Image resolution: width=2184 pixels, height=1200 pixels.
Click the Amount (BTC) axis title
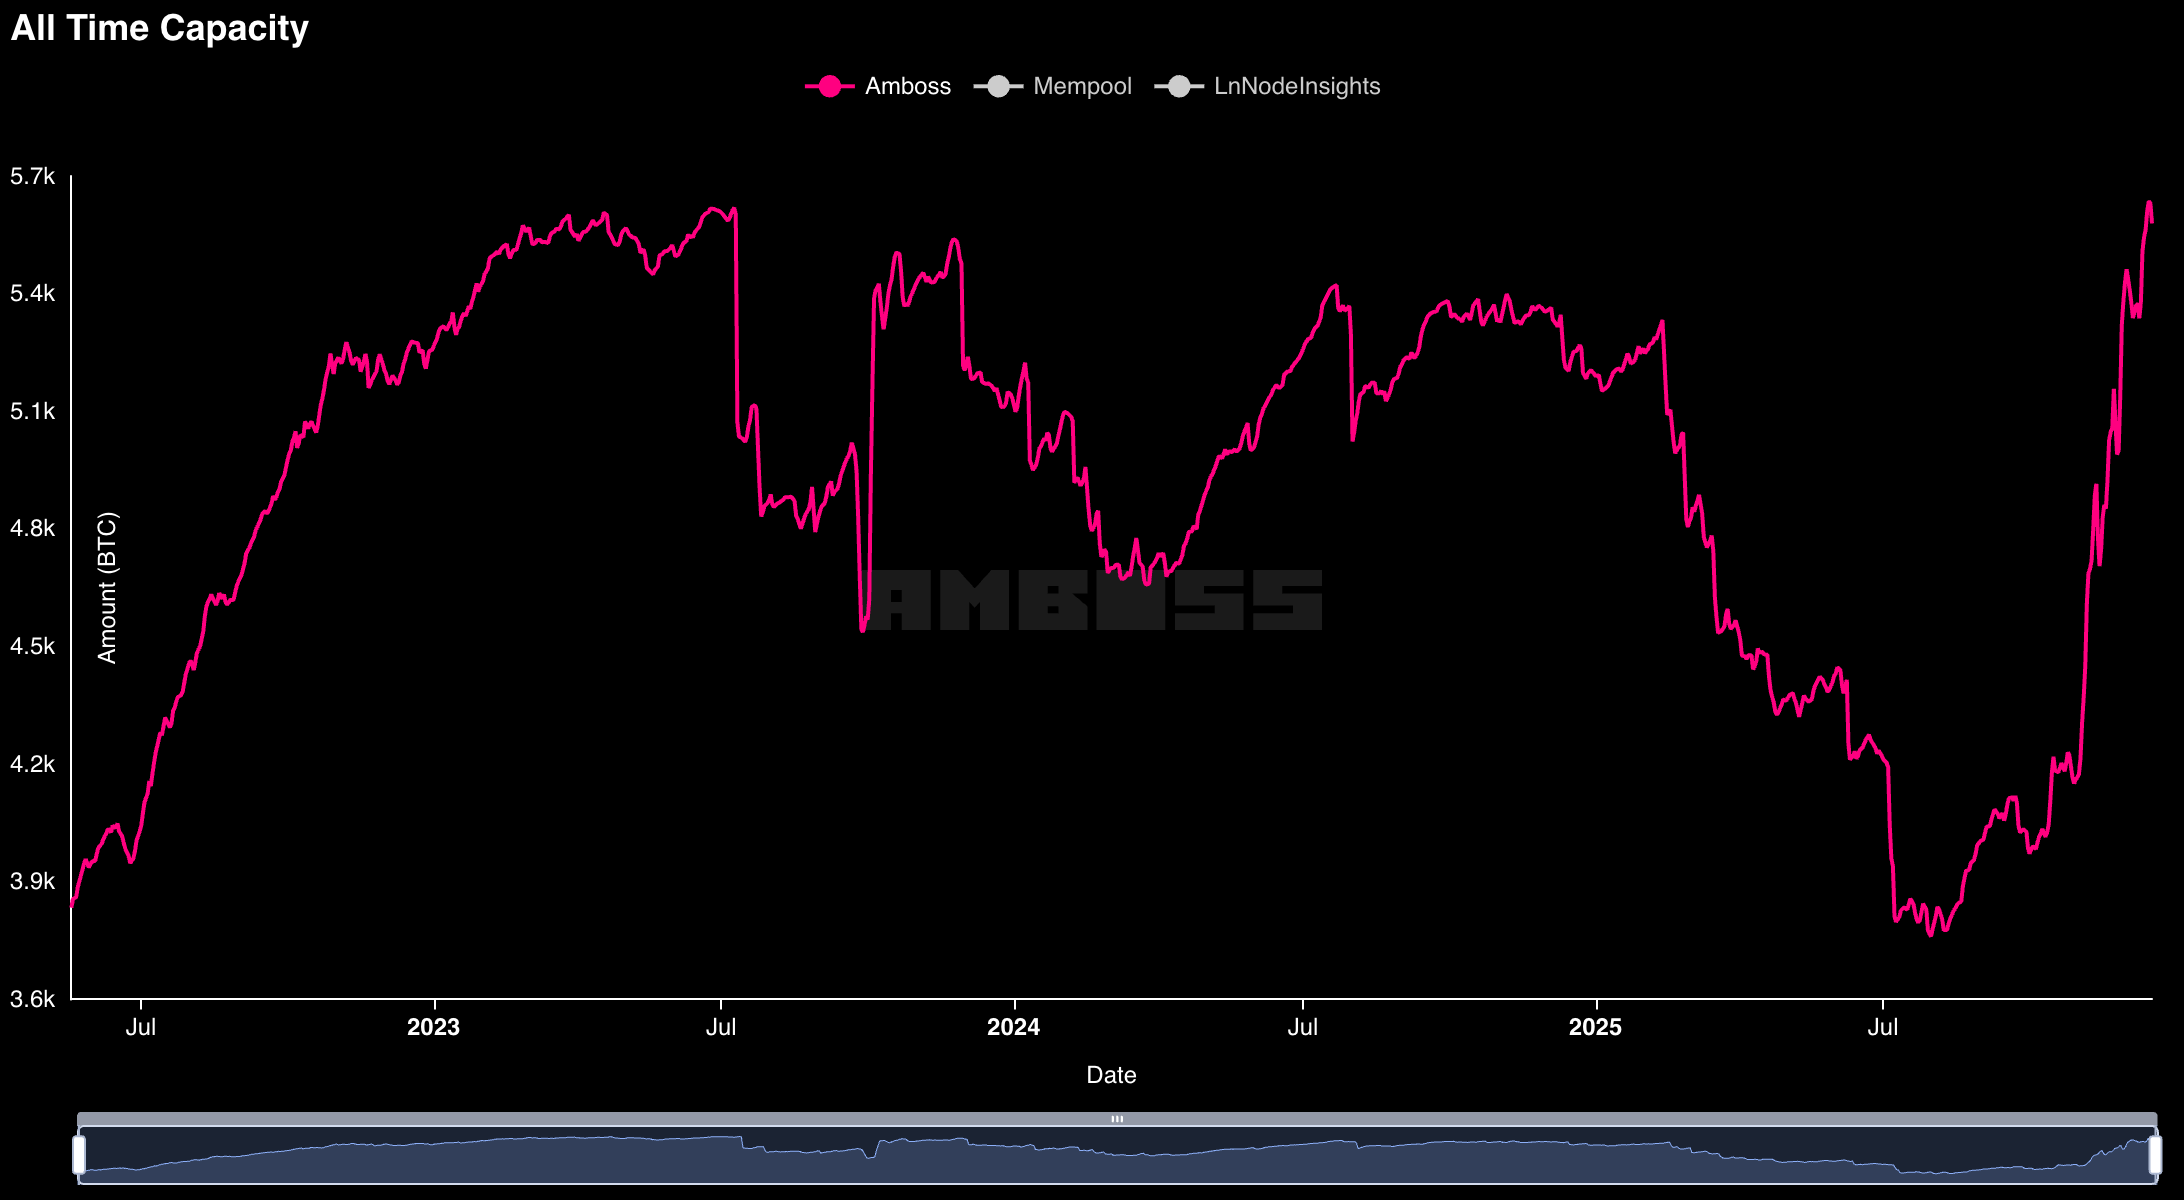click(x=107, y=588)
